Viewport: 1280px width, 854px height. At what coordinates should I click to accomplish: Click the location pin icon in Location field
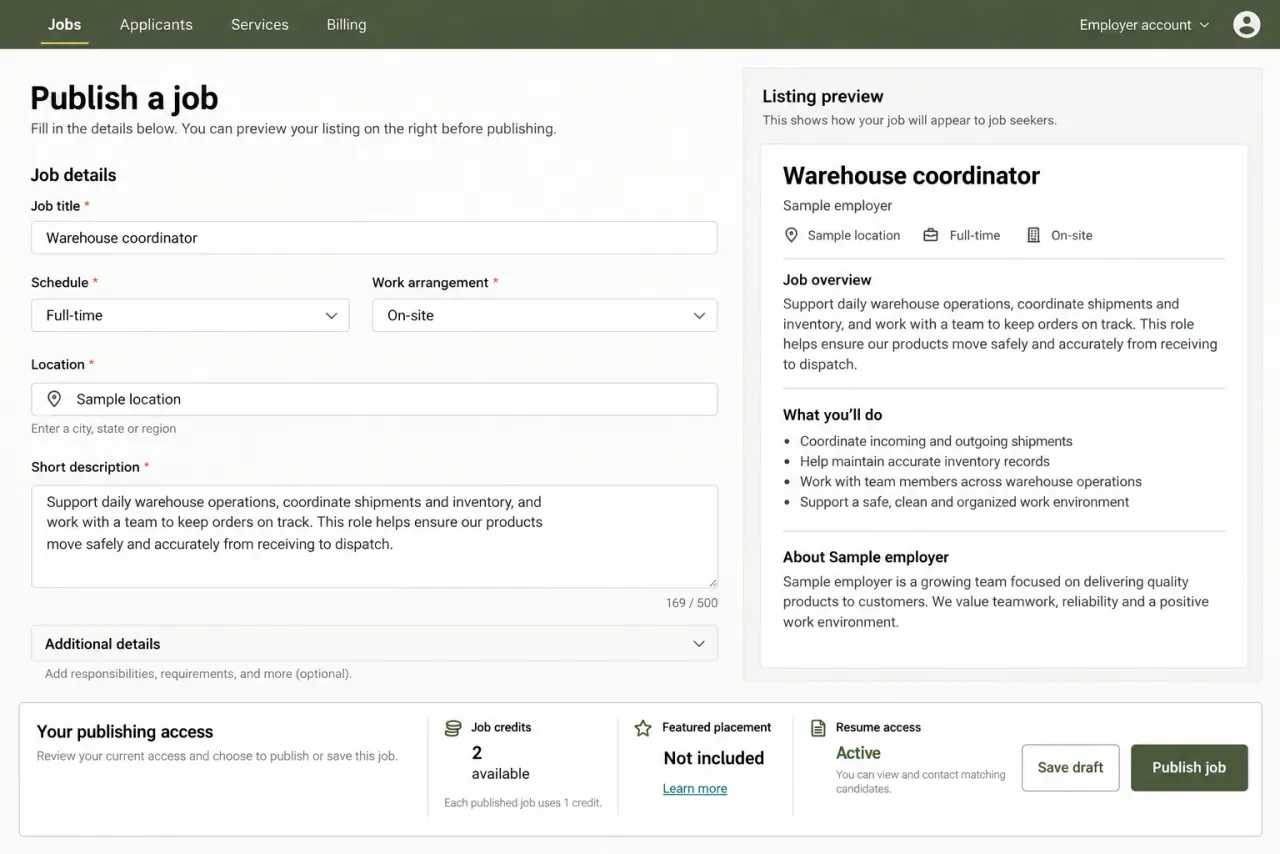tap(55, 399)
